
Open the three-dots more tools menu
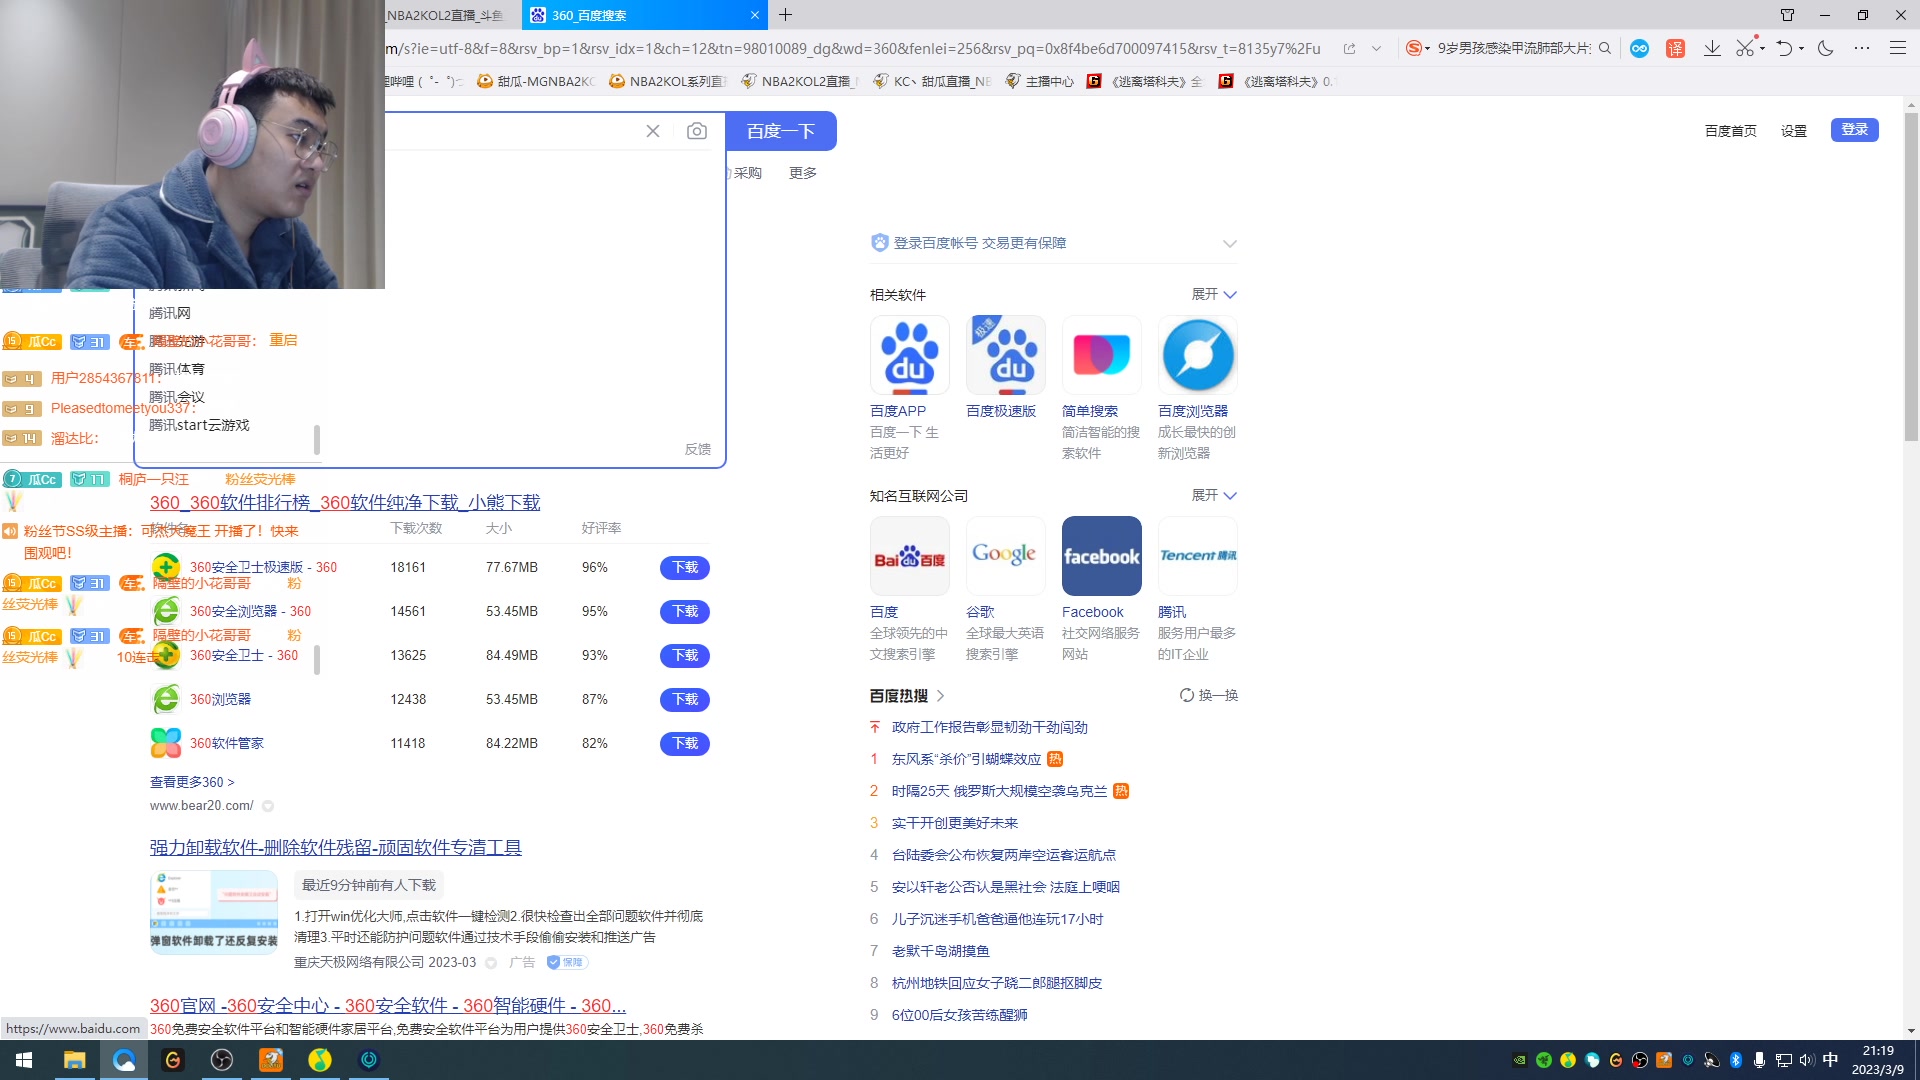pos(1862,48)
